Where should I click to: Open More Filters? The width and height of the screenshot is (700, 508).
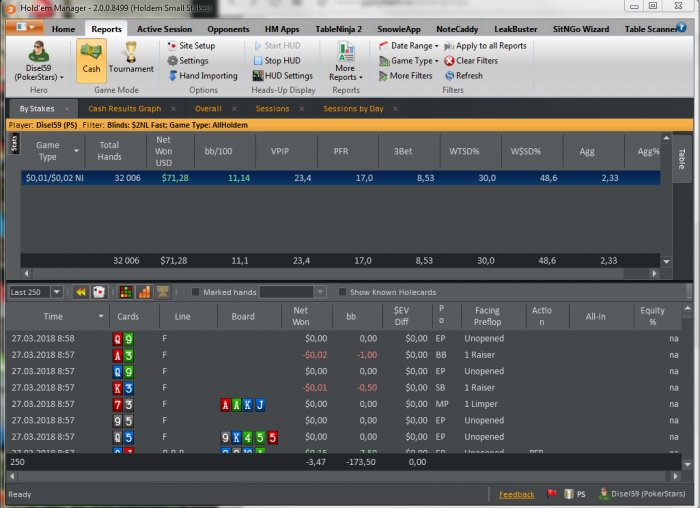pos(405,76)
